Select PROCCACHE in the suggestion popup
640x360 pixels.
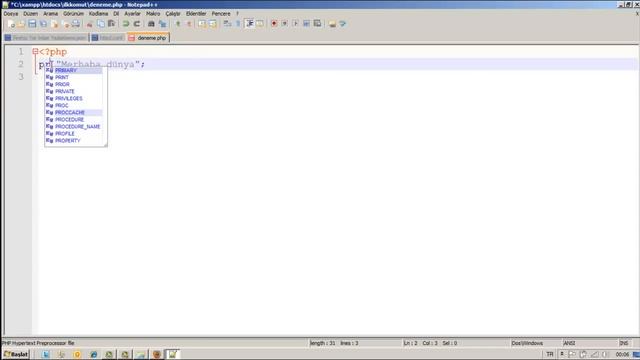74,113
